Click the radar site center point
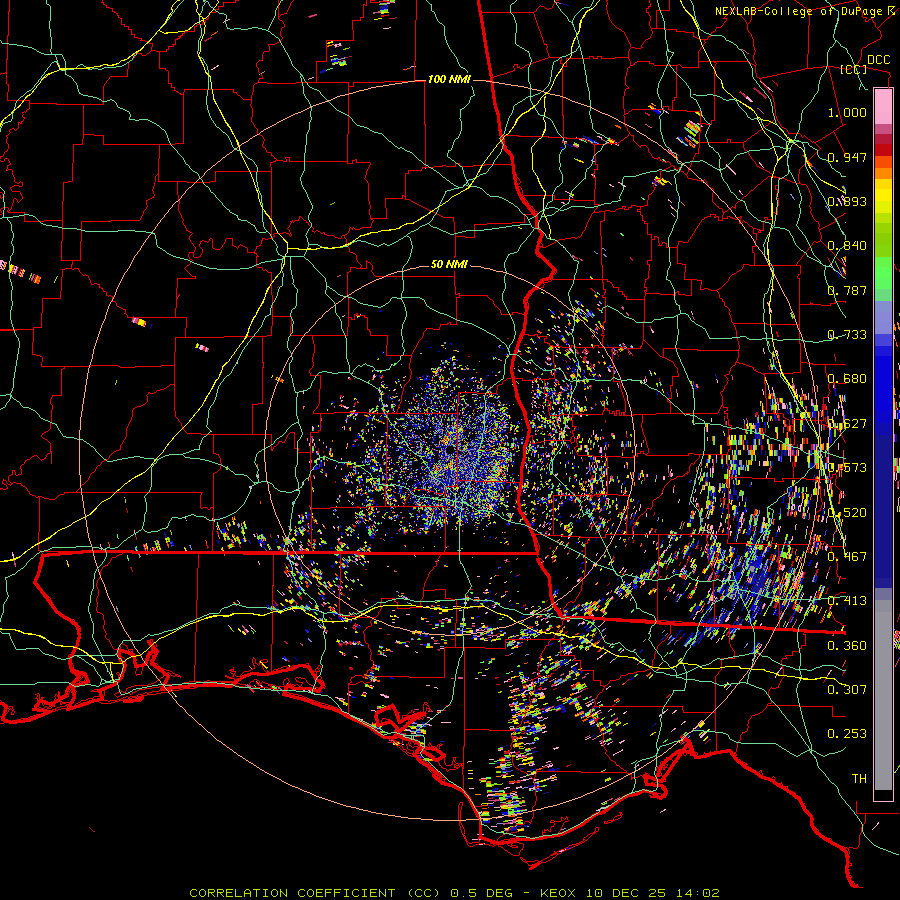900x900 pixels. click(451, 448)
